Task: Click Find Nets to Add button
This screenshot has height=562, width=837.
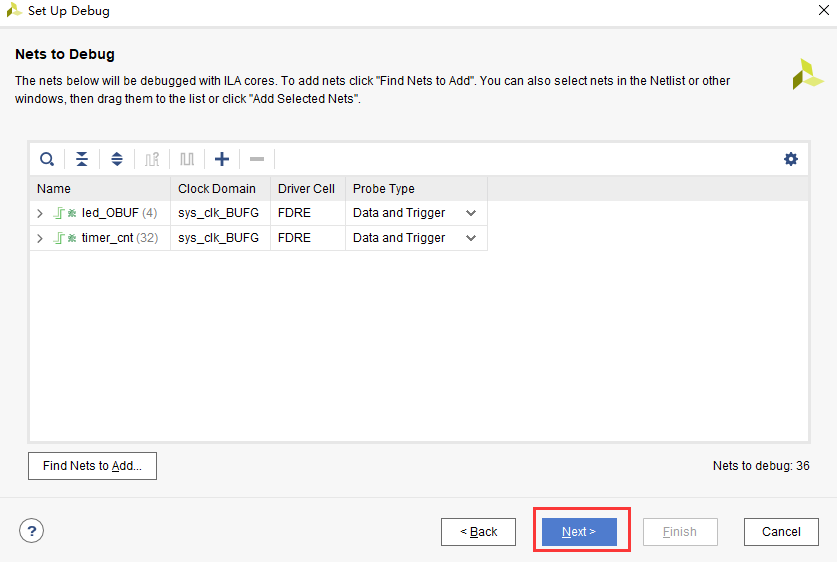Action: pos(92,466)
